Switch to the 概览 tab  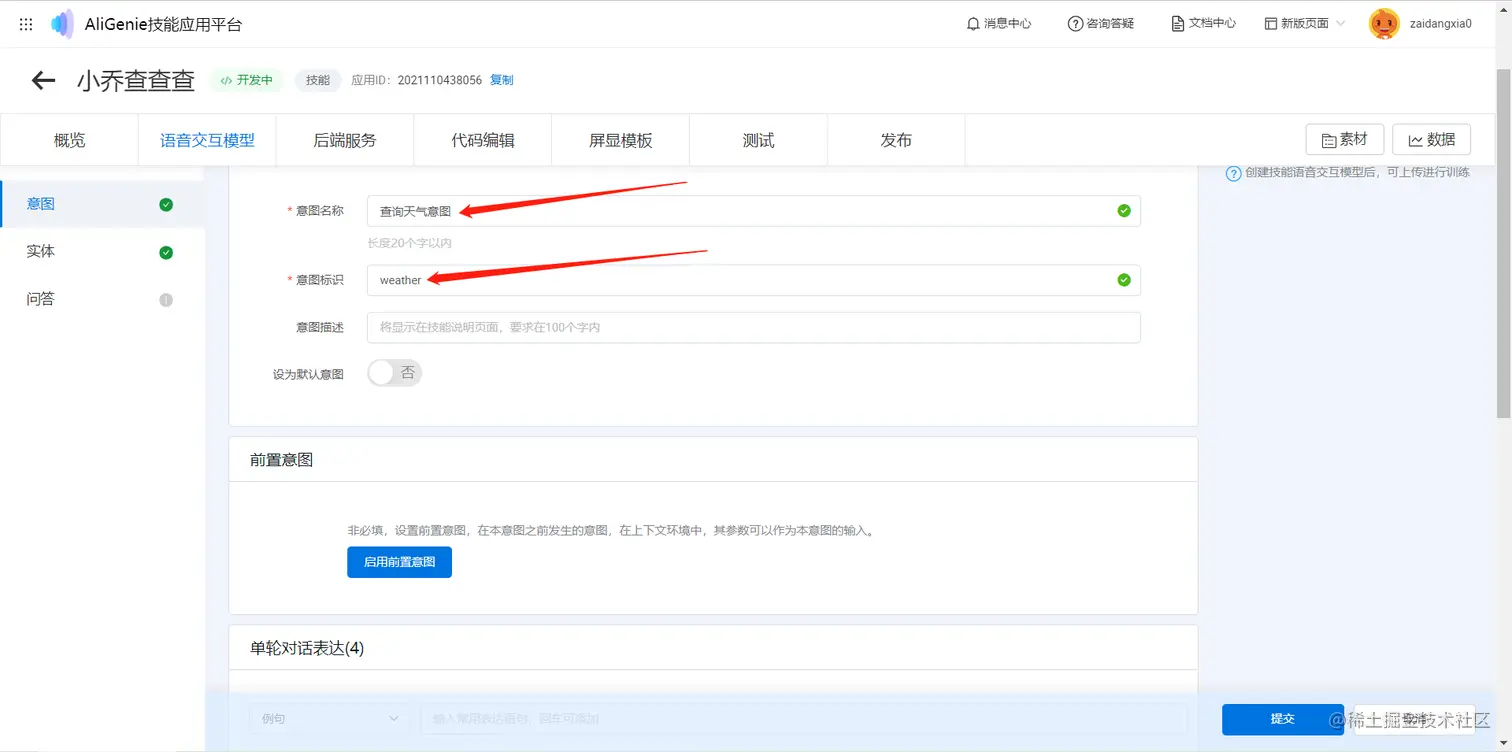click(x=69, y=140)
